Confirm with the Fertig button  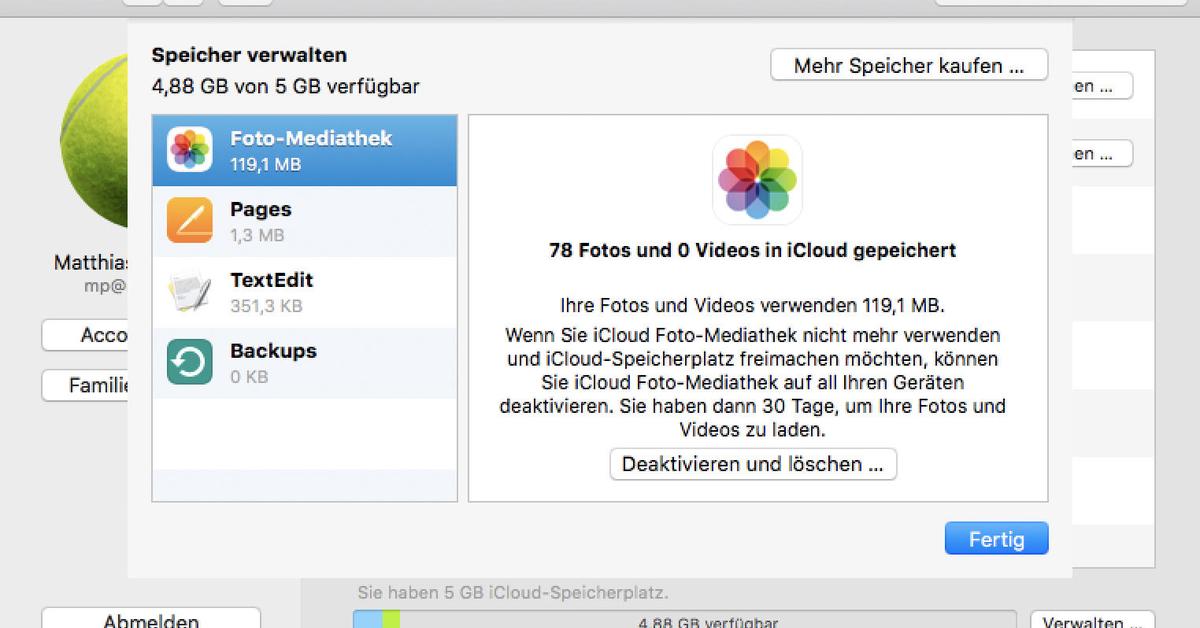tap(996, 539)
